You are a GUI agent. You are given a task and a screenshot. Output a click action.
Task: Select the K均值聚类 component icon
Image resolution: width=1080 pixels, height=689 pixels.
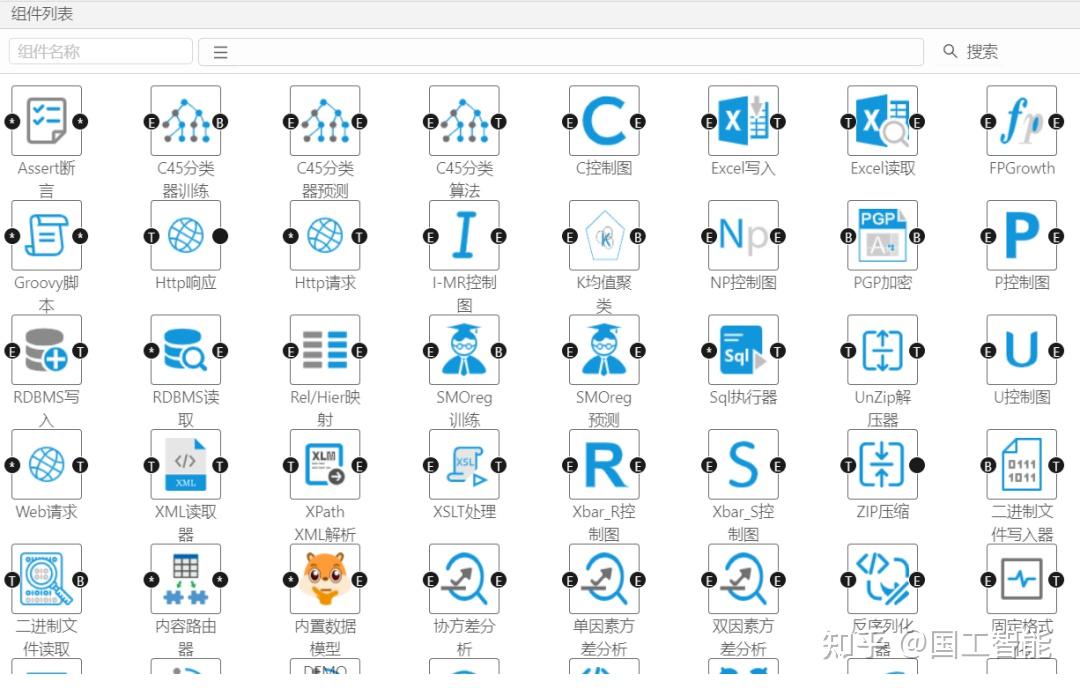[604, 236]
